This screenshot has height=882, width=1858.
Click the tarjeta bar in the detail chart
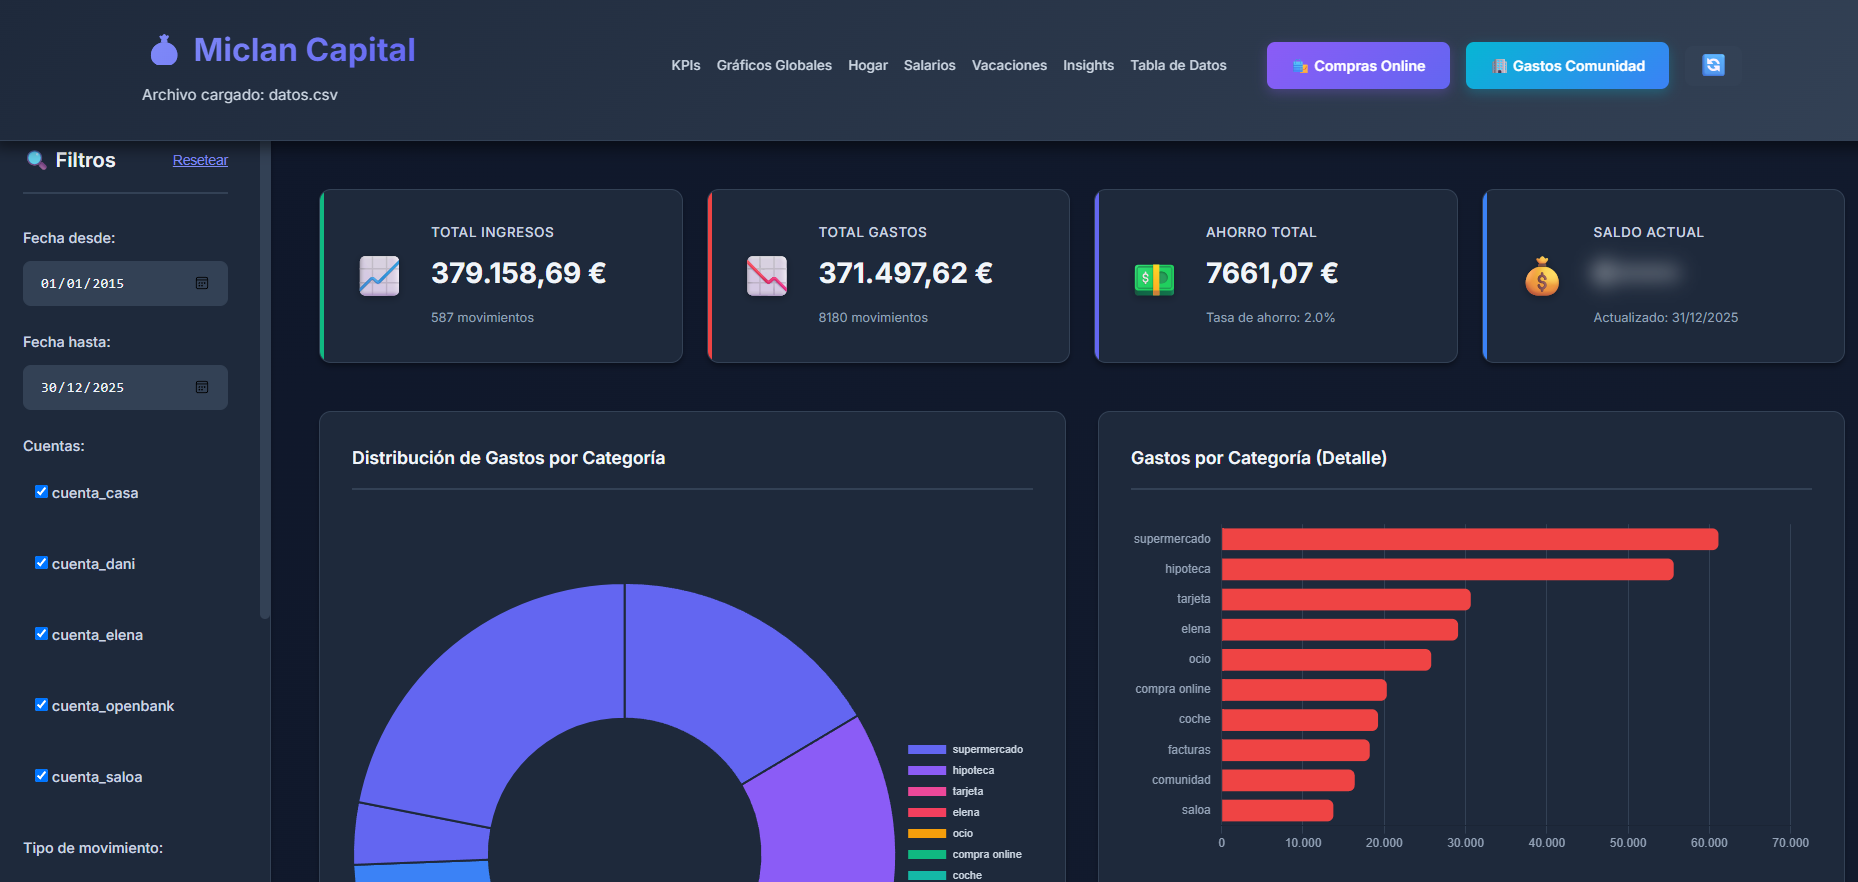point(1346,599)
